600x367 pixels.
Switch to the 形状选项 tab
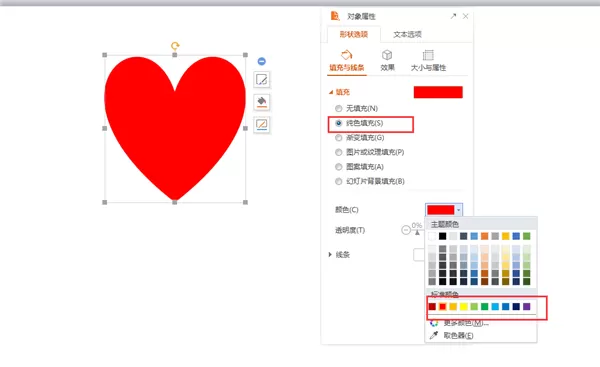[x=354, y=34]
